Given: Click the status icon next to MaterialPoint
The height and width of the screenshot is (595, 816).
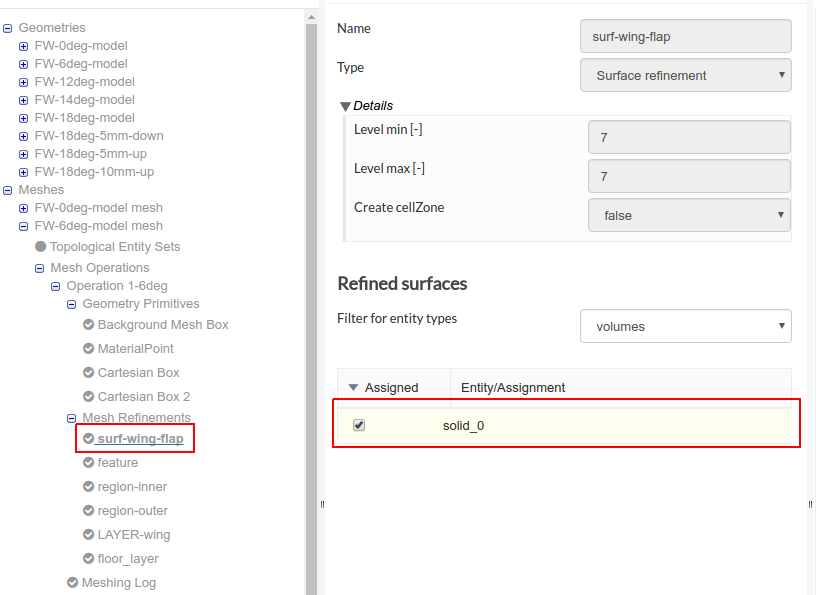Looking at the screenshot, I should point(89,349).
